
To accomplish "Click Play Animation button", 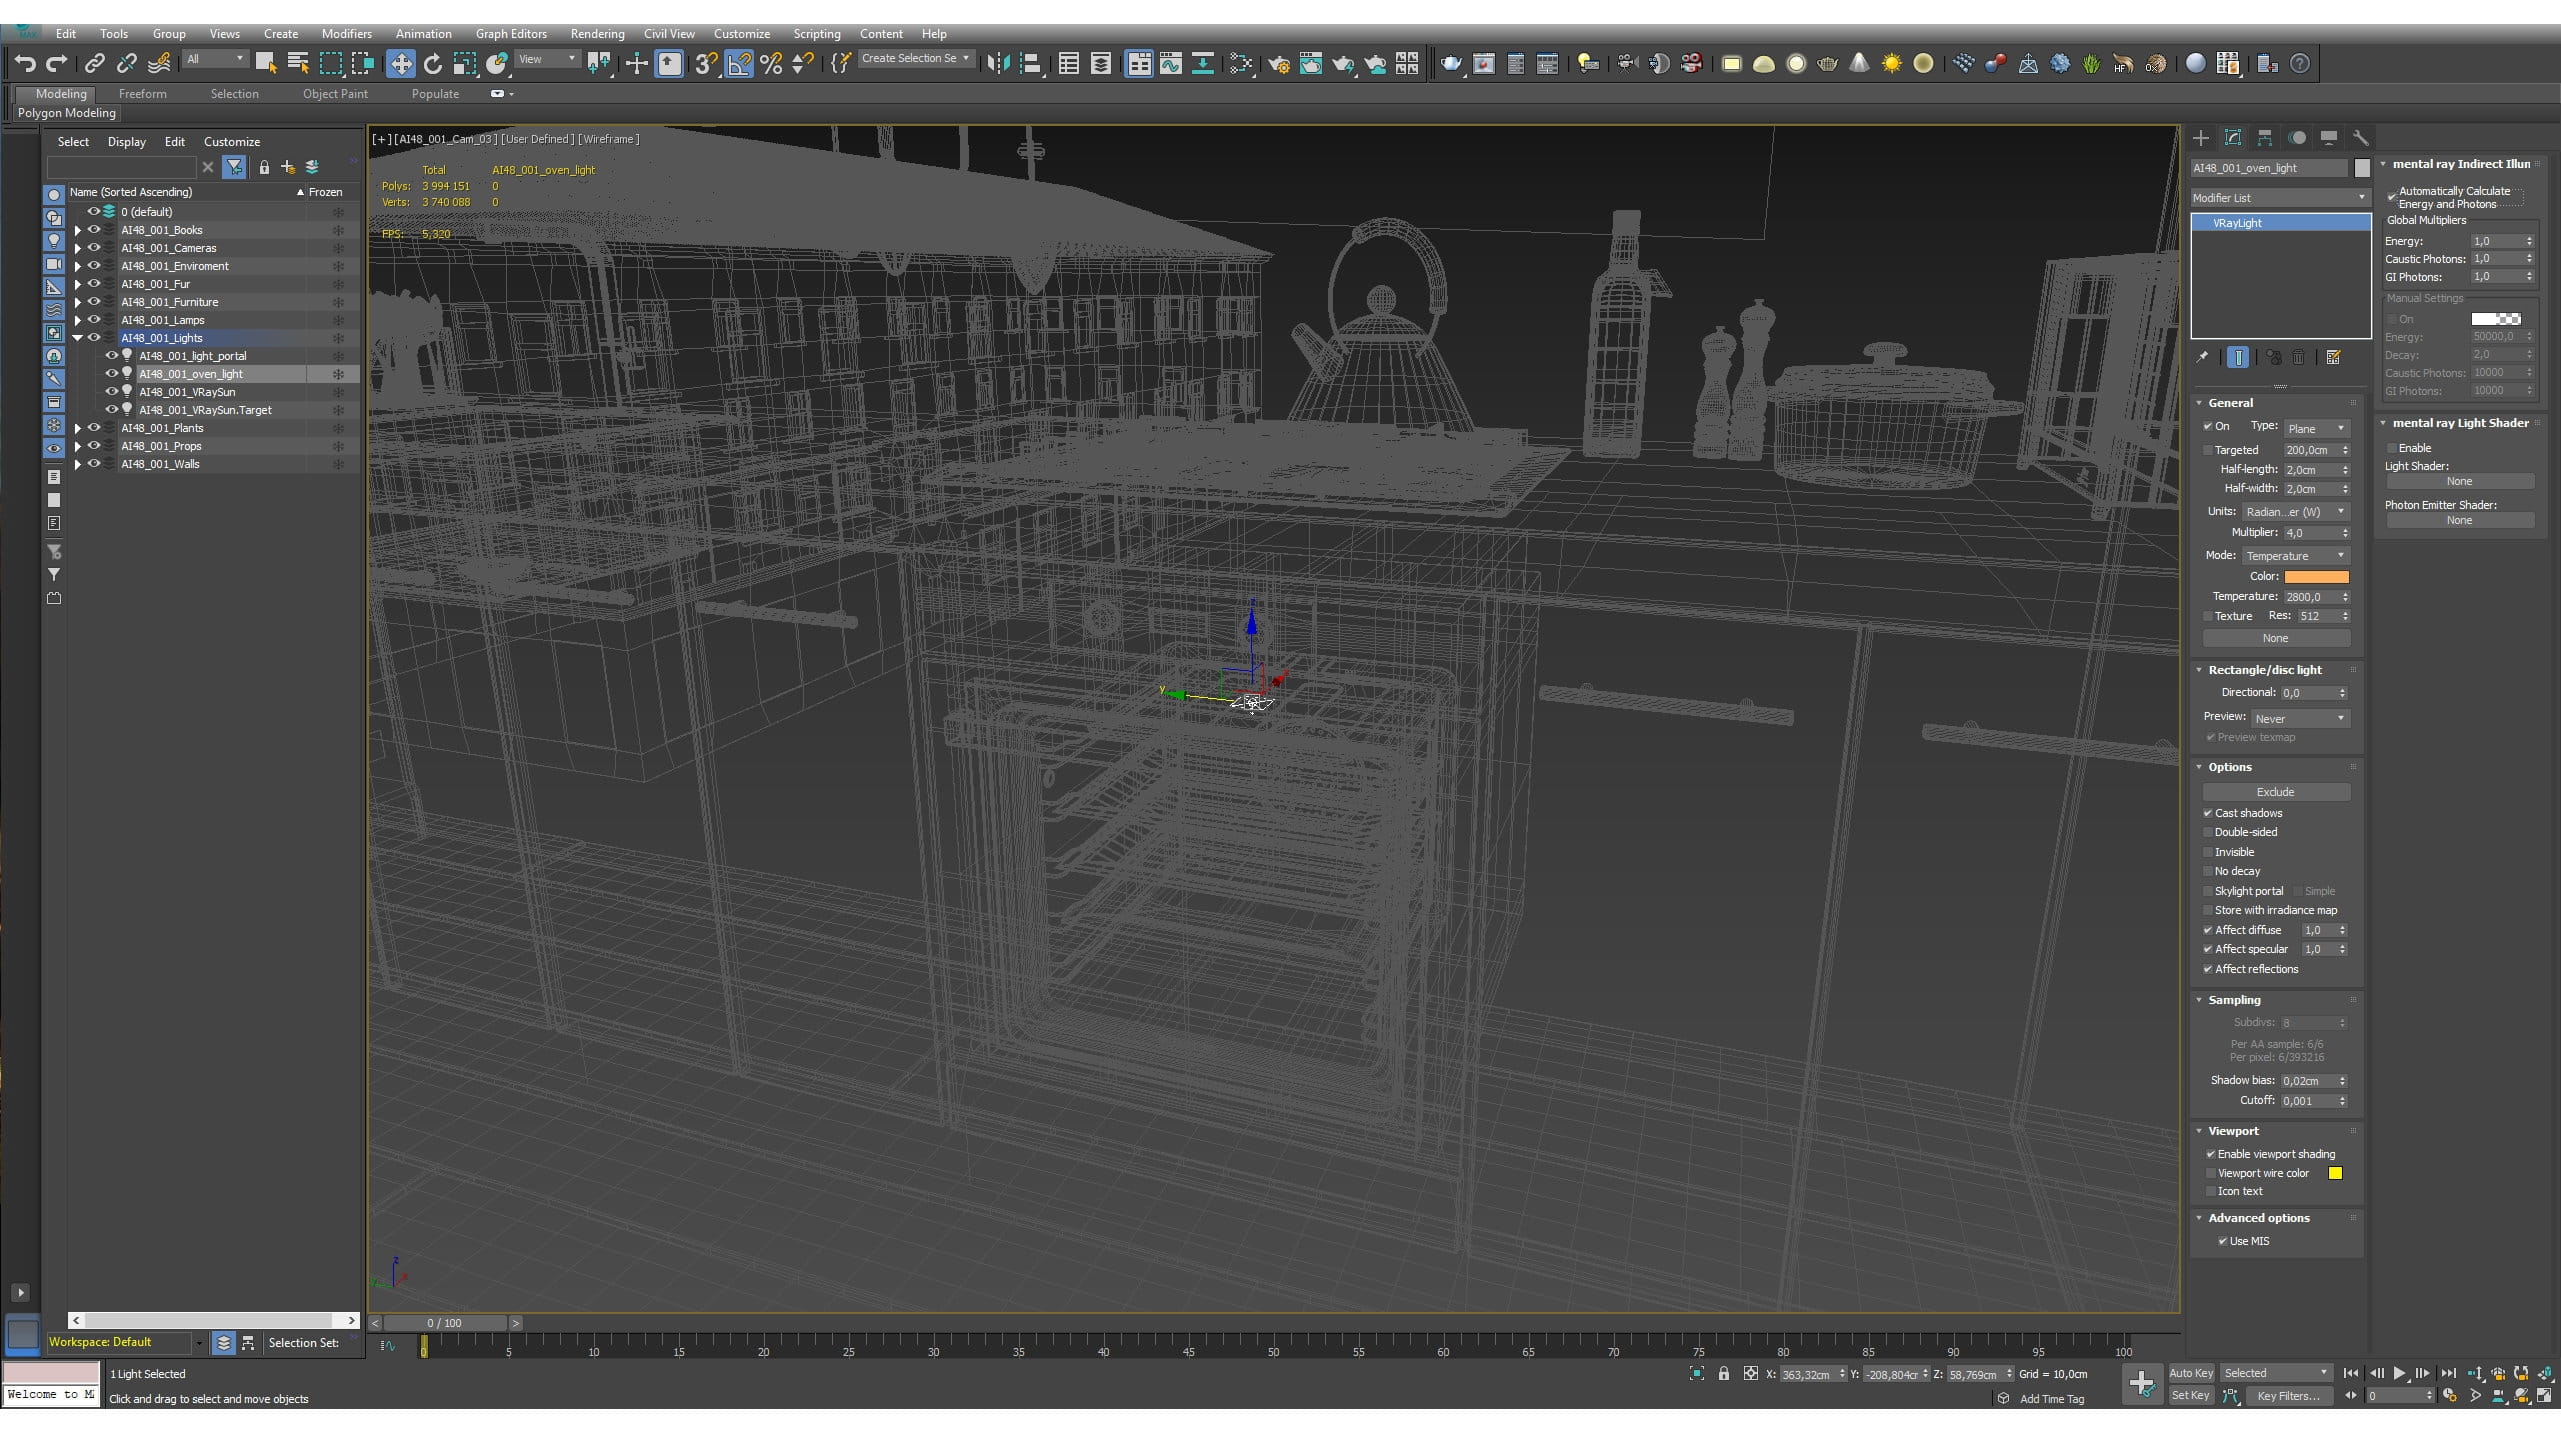I will click(2399, 1373).
